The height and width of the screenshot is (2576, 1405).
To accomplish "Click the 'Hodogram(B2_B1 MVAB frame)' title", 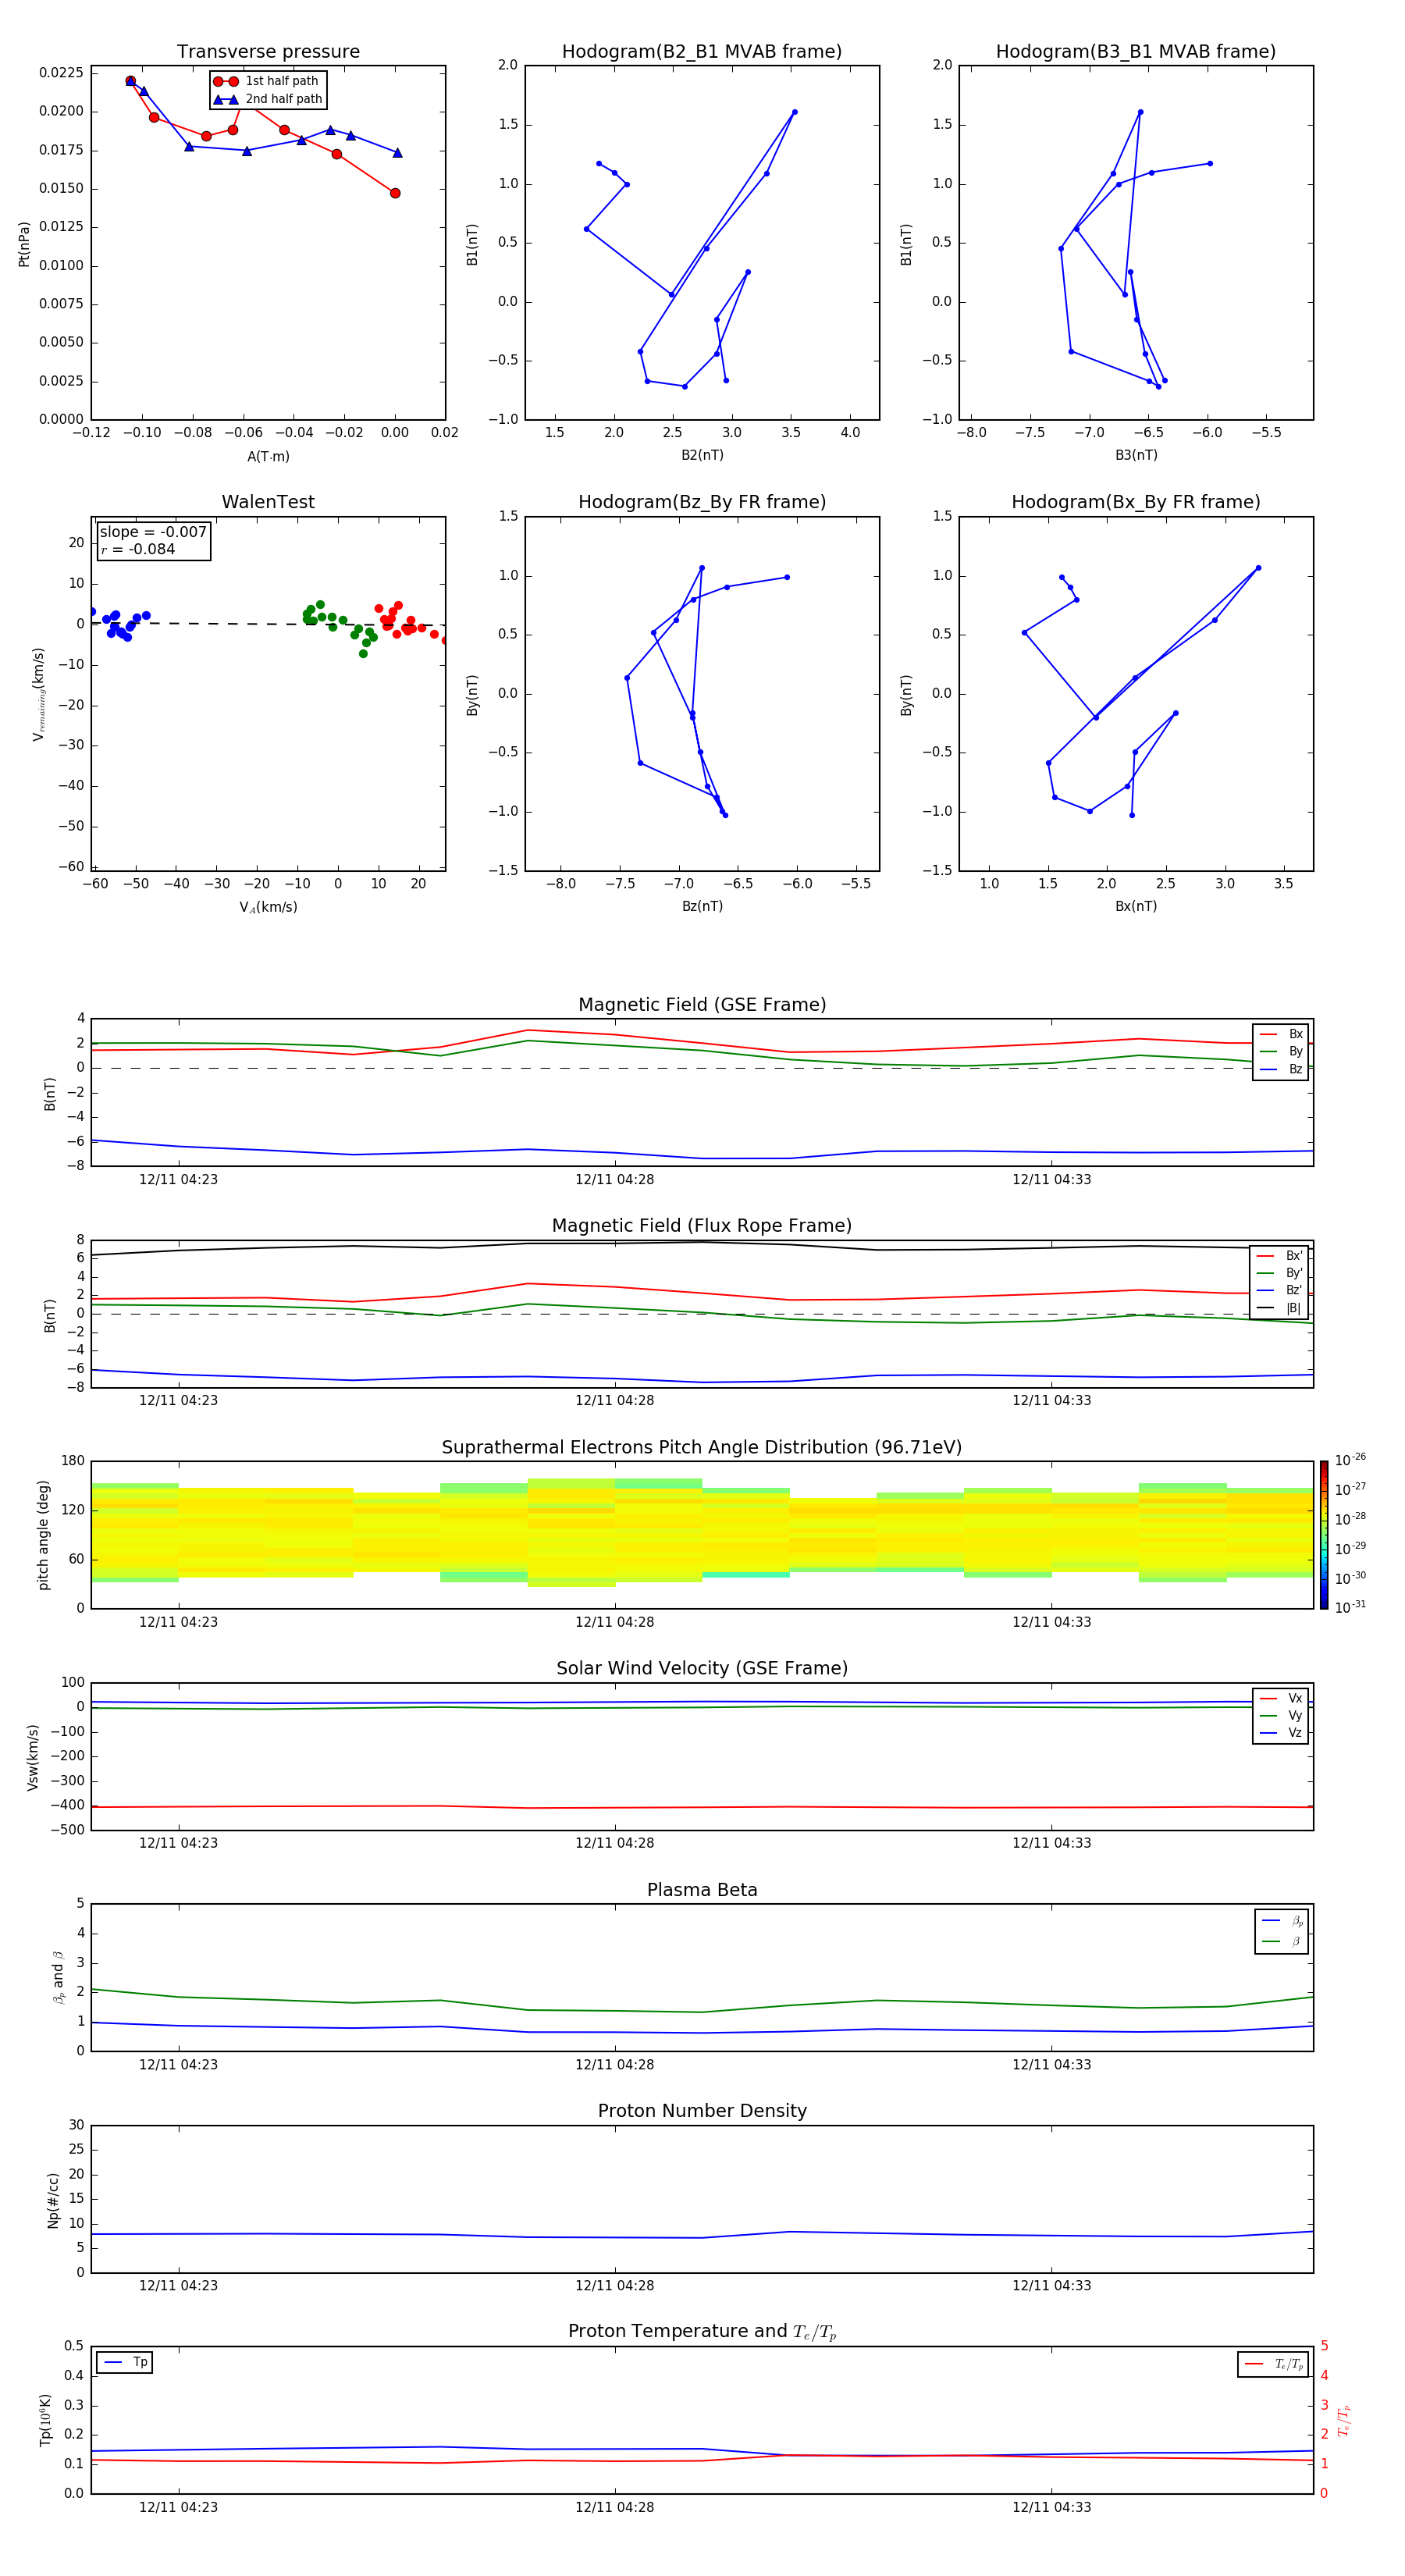I will pyautogui.click(x=702, y=52).
